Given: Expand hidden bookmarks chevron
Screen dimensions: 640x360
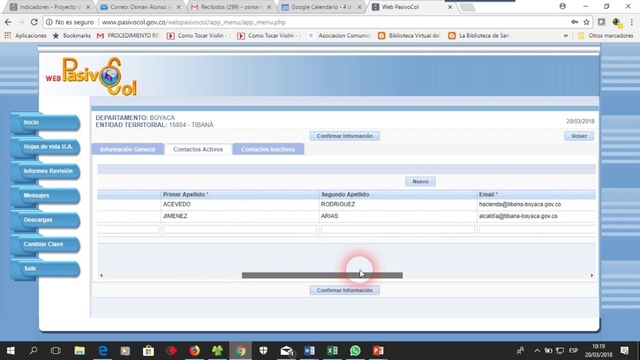Looking at the screenshot, I should tap(566, 36).
